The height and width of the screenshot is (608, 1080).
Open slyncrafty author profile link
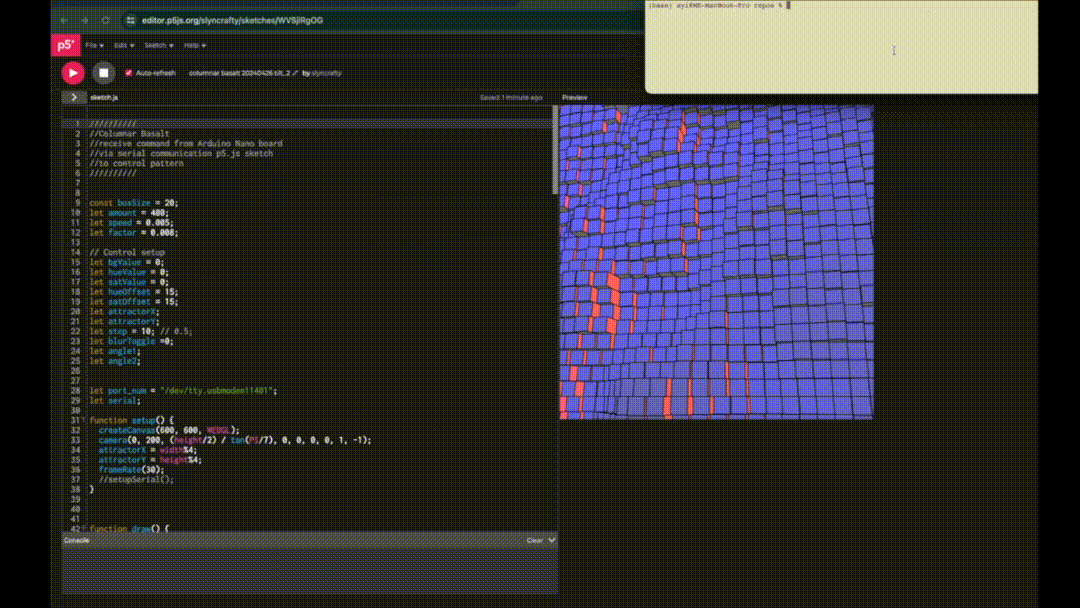tap(326, 73)
